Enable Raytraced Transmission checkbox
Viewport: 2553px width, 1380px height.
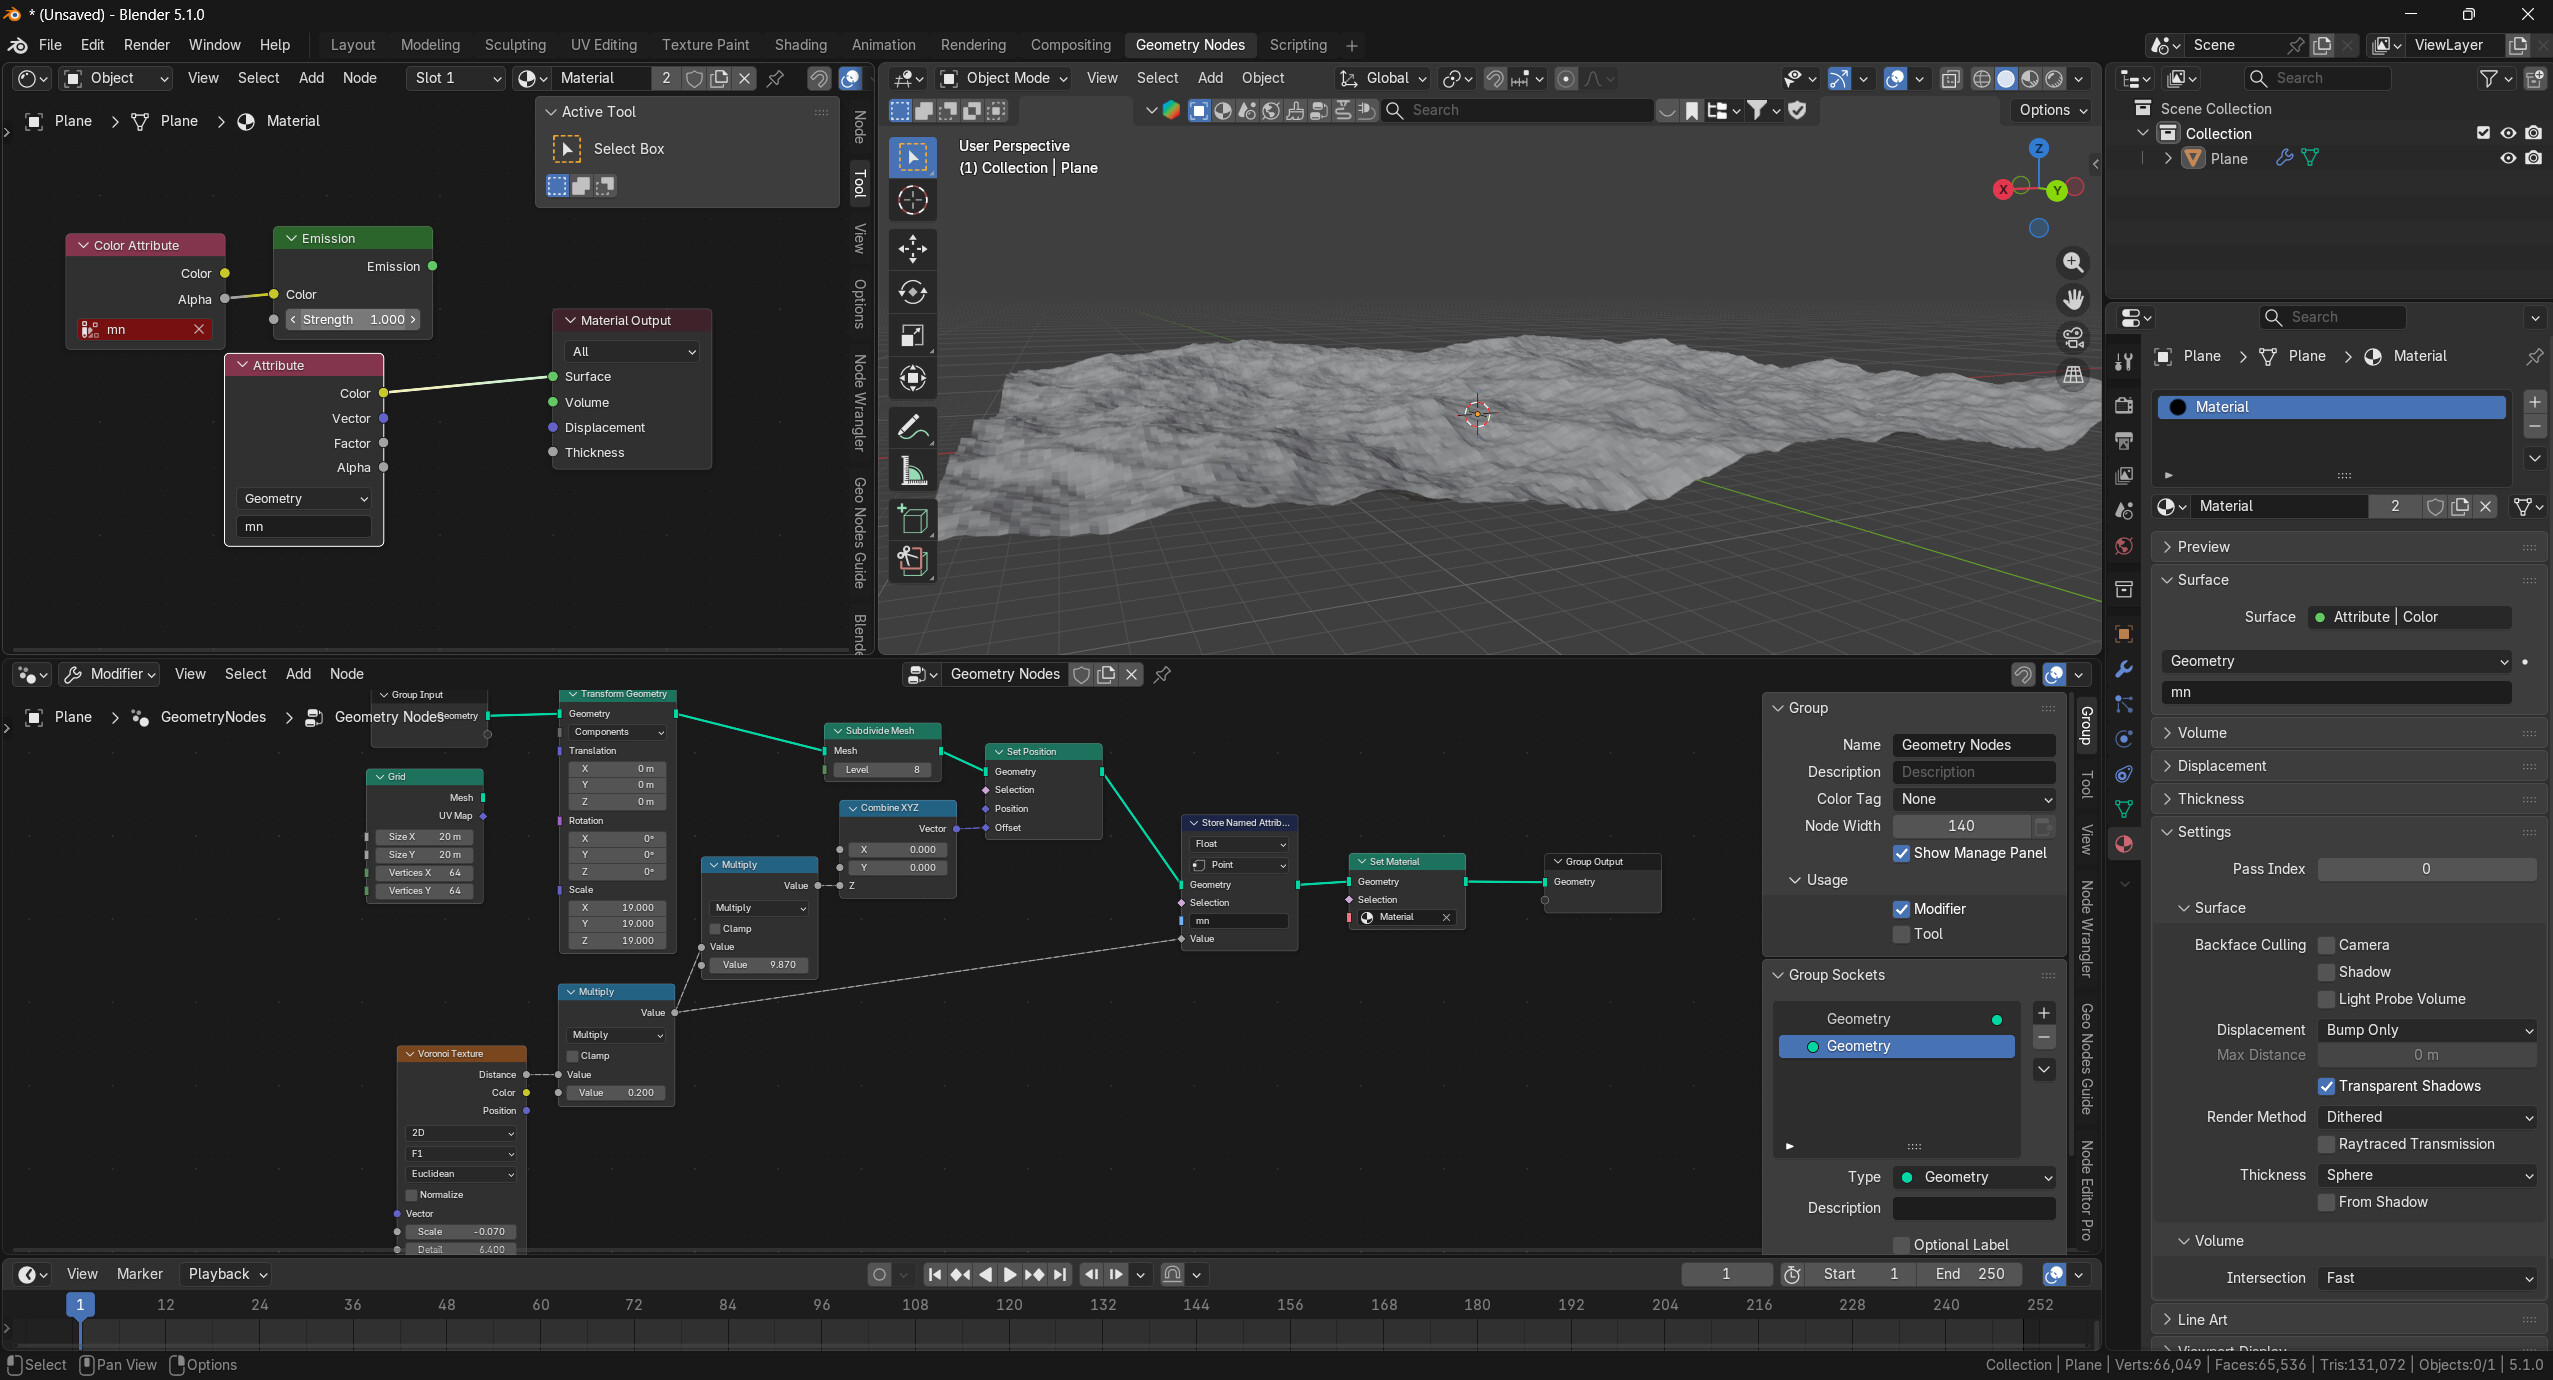[2326, 1144]
